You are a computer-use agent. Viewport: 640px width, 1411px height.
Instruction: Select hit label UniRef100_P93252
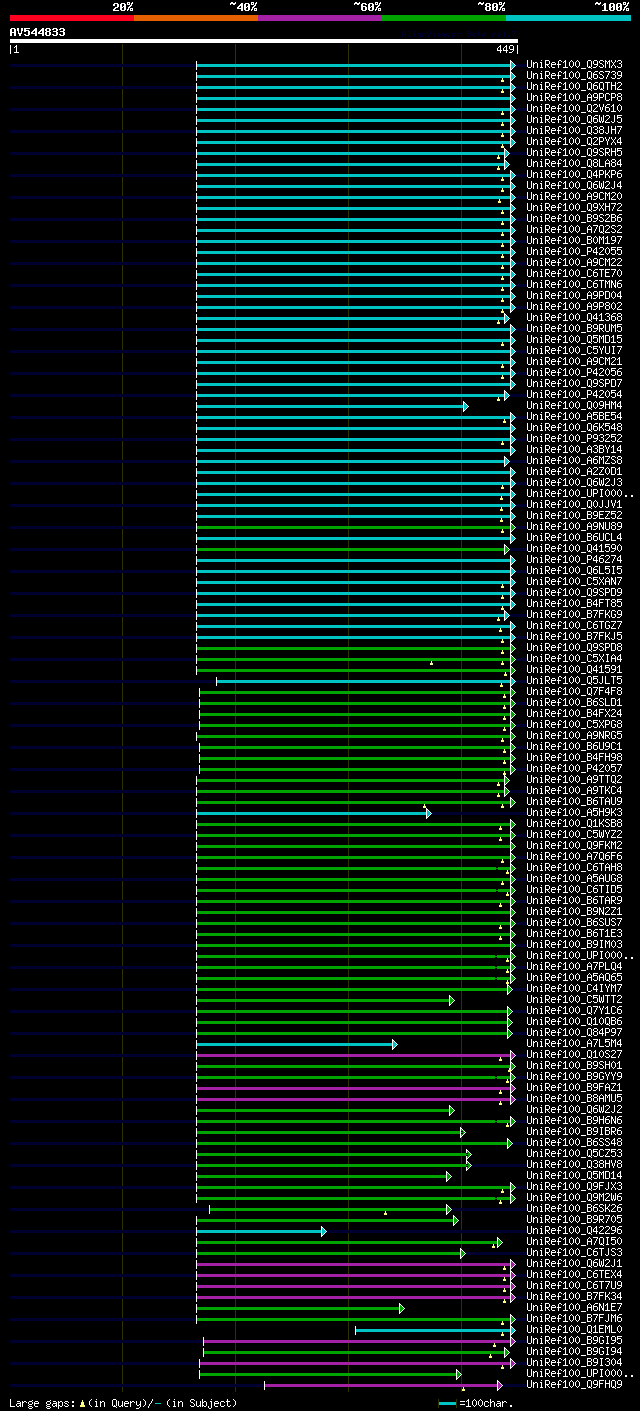click(x=573, y=438)
